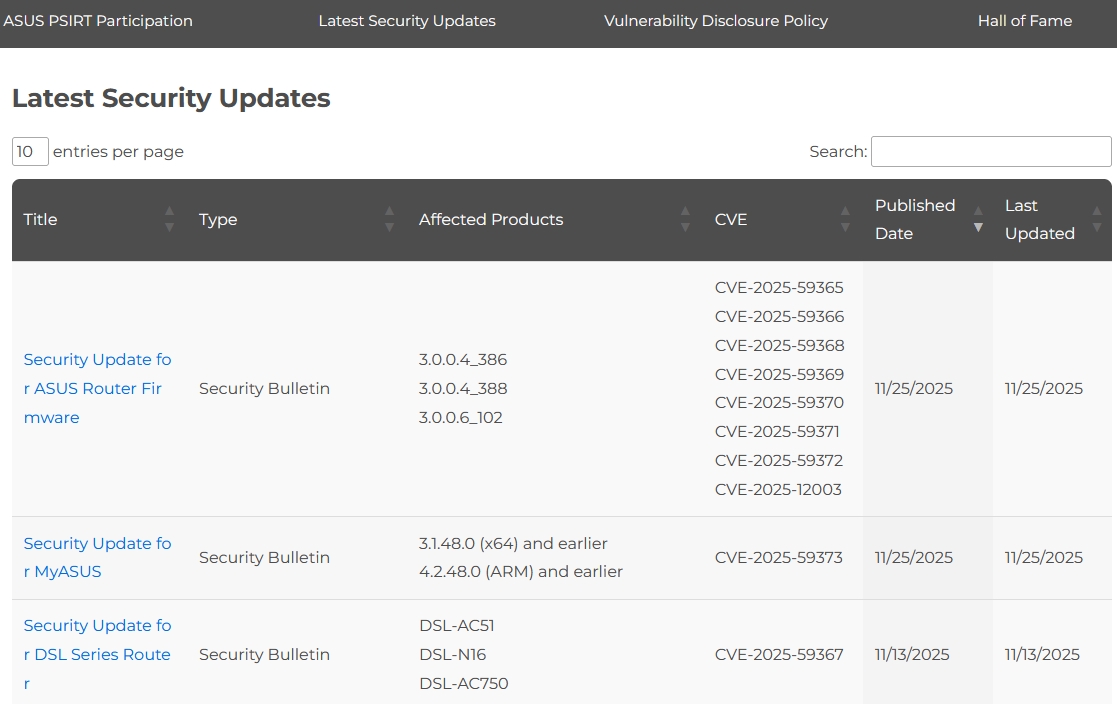Toggle Published Date sort order arrows
Viewport: 1117px width, 704px height.
[x=978, y=220]
